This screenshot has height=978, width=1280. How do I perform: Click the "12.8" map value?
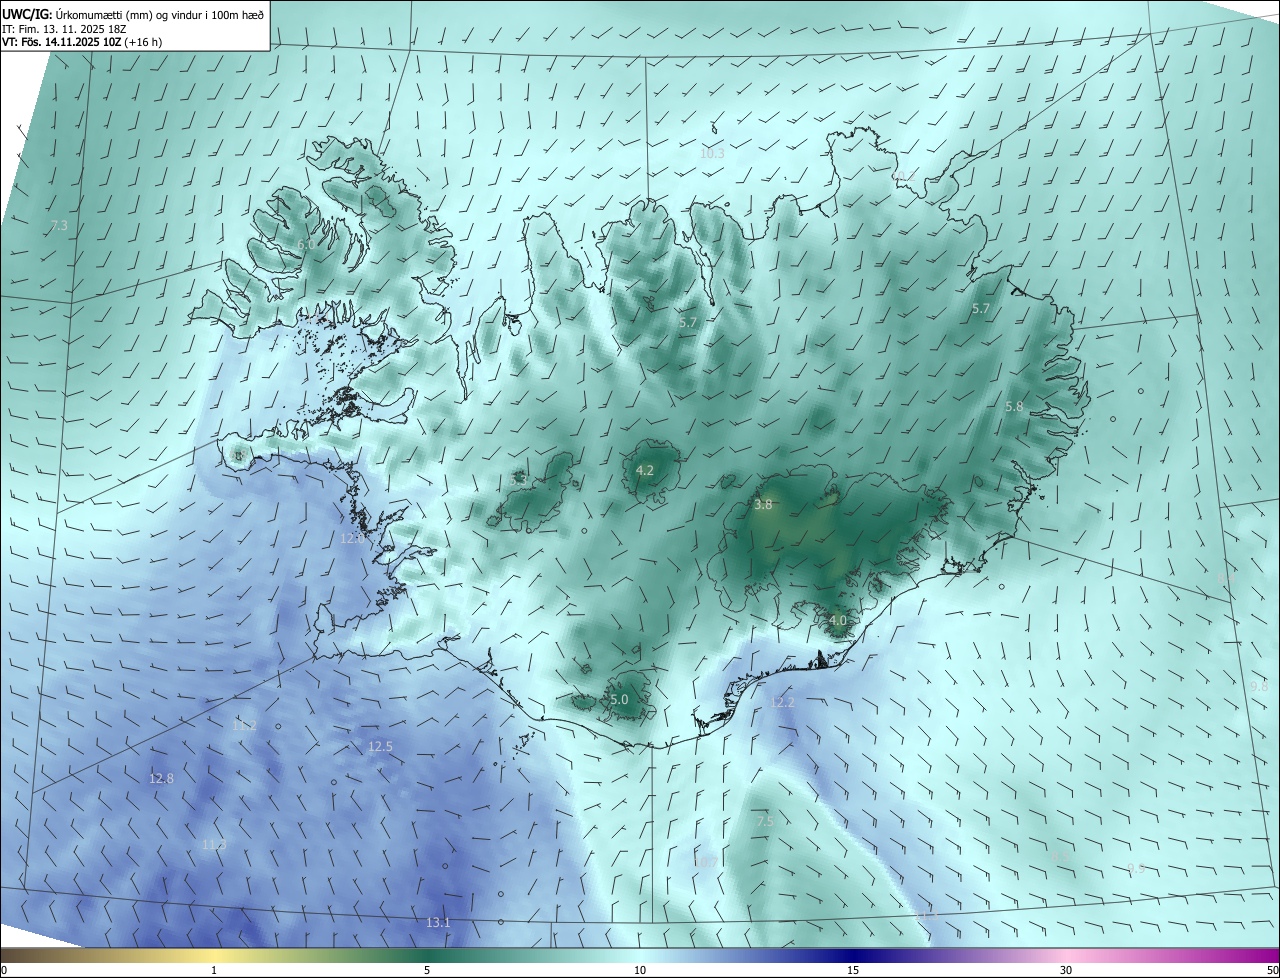[161, 778]
